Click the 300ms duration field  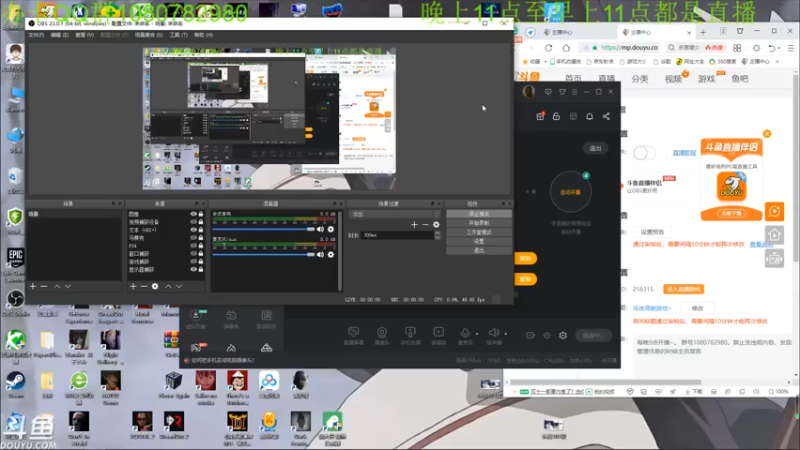[398, 235]
